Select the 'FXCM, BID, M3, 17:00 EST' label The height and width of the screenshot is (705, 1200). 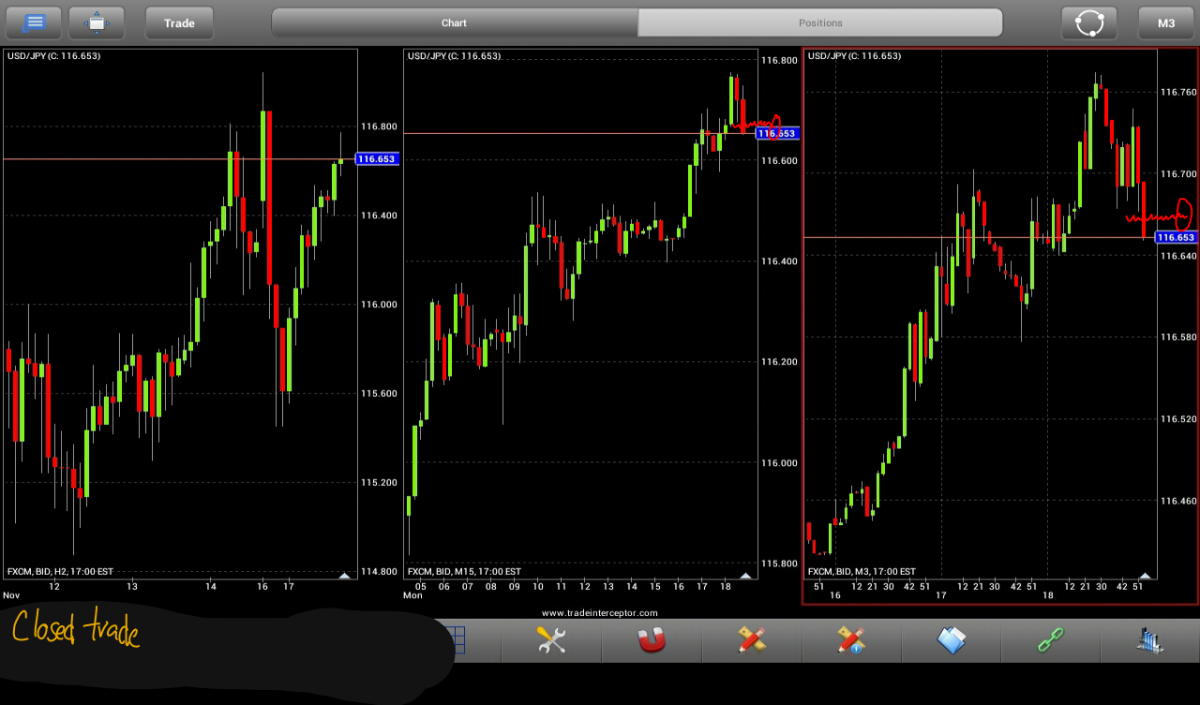pos(861,572)
